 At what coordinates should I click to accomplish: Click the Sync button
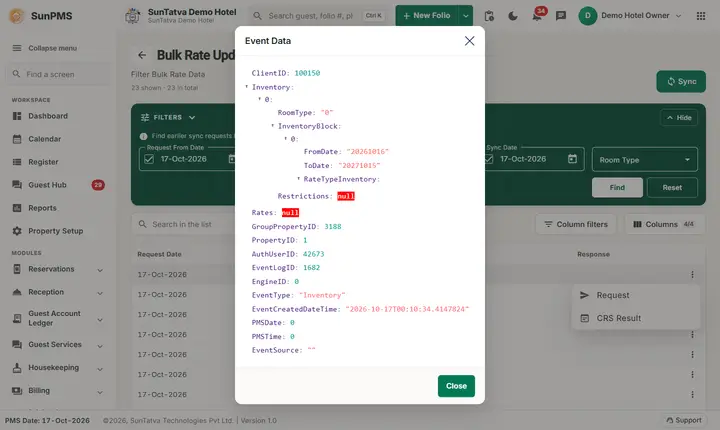click(x=681, y=81)
